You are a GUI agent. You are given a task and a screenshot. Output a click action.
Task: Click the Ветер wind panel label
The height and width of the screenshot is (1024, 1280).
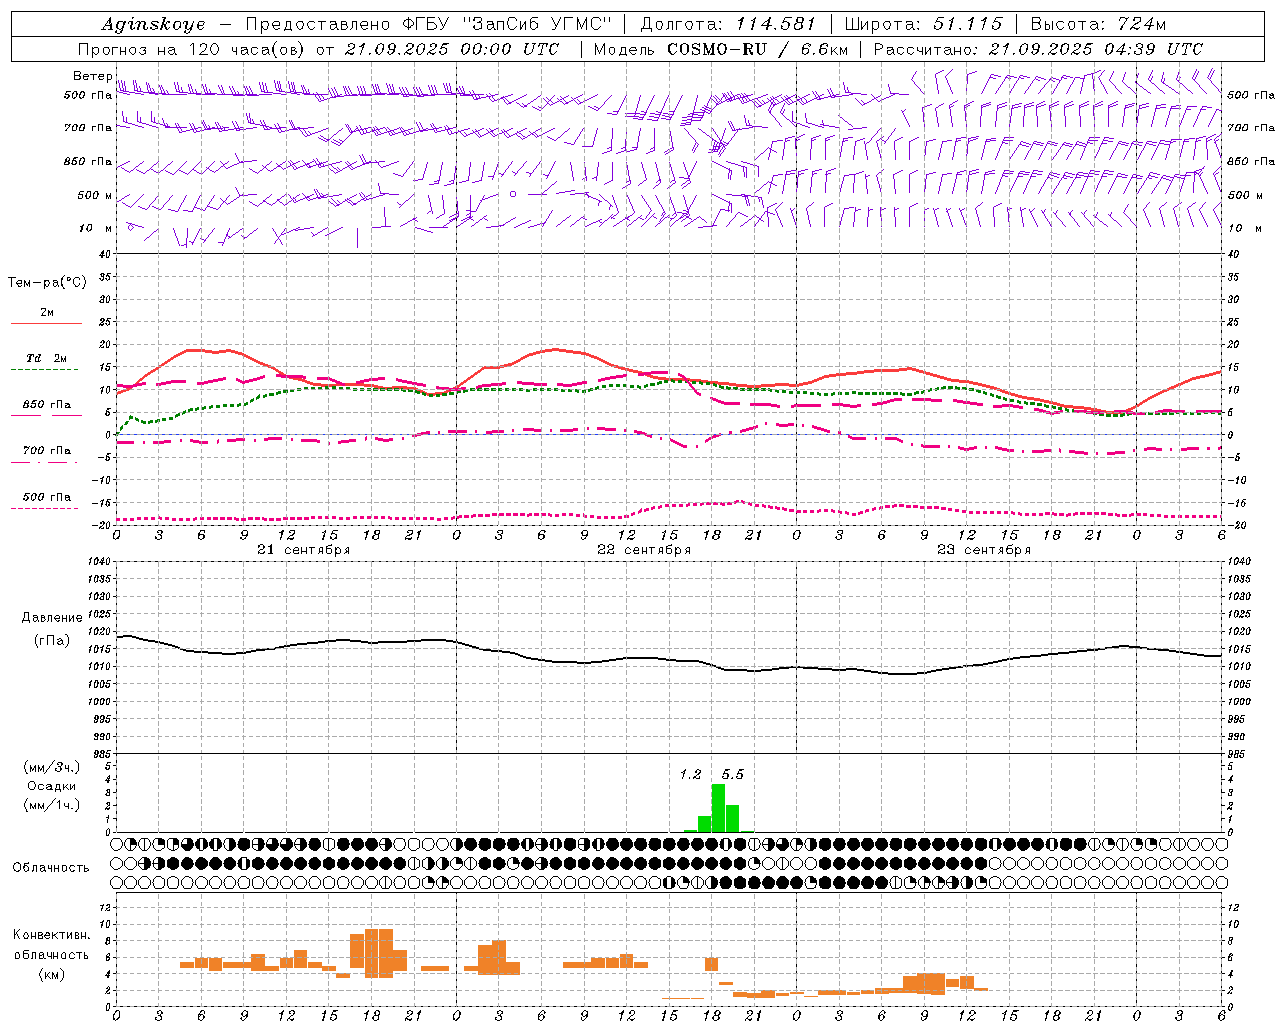point(93,76)
